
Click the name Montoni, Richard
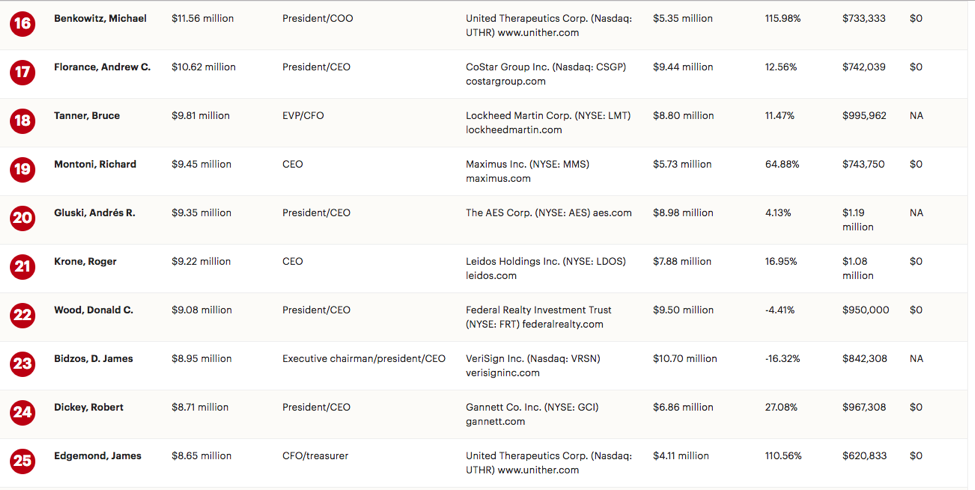[x=95, y=164]
